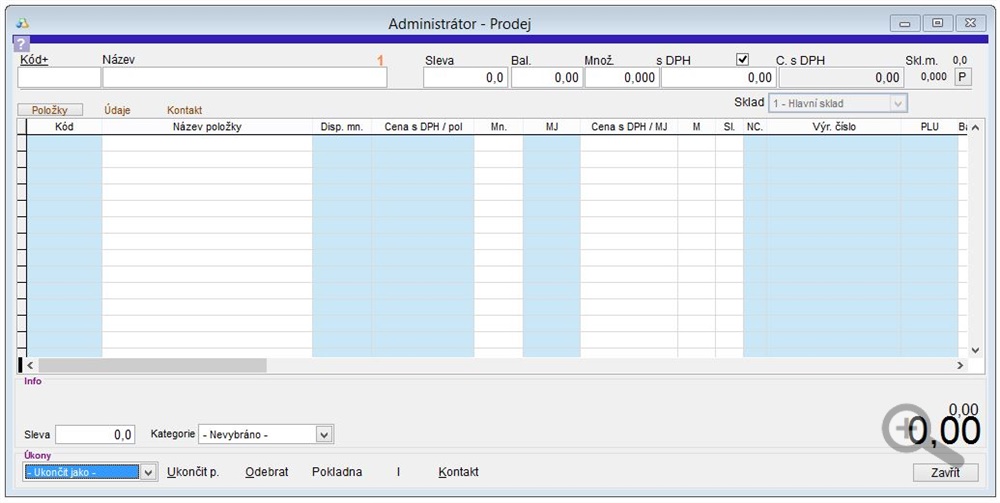
Task: Click the NC. column header
Action: pyautogui.click(x=755, y=127)
